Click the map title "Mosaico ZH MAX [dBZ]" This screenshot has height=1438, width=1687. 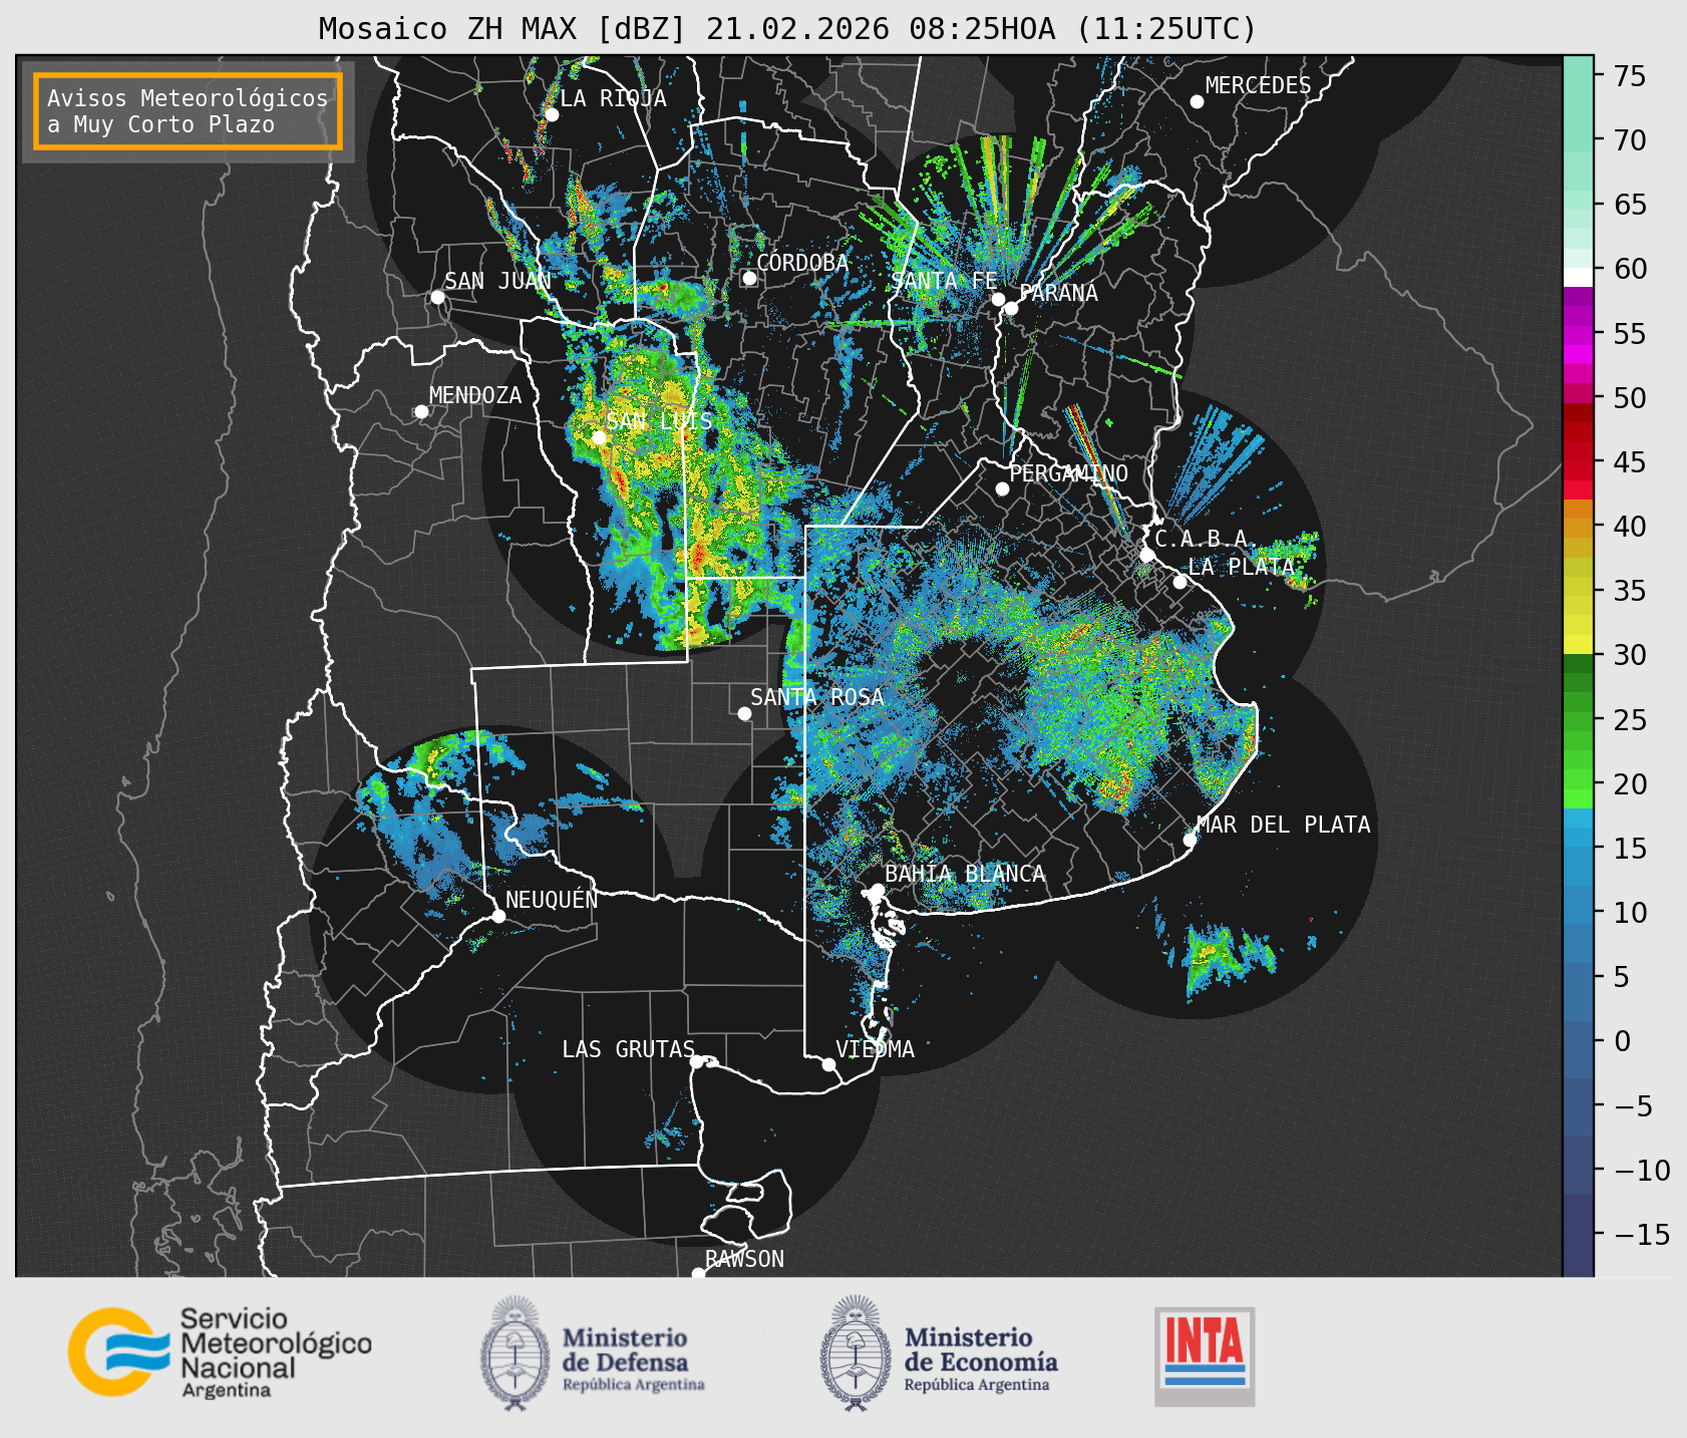pos(502,29)
